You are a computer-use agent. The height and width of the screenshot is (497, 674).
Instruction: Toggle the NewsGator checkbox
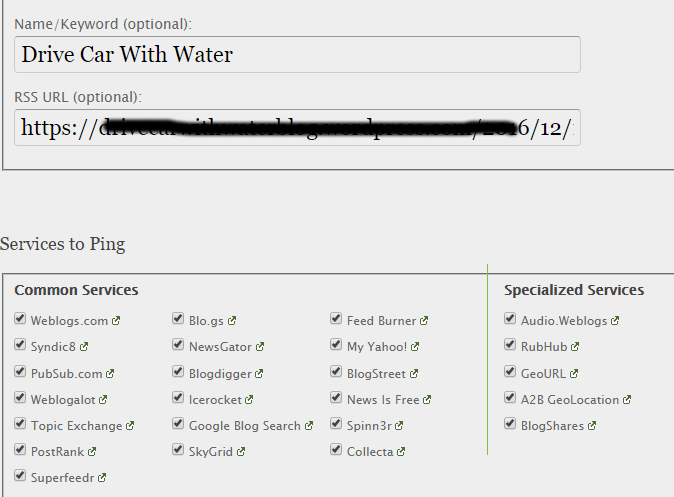pyautogui.click(x=179, y=346)
